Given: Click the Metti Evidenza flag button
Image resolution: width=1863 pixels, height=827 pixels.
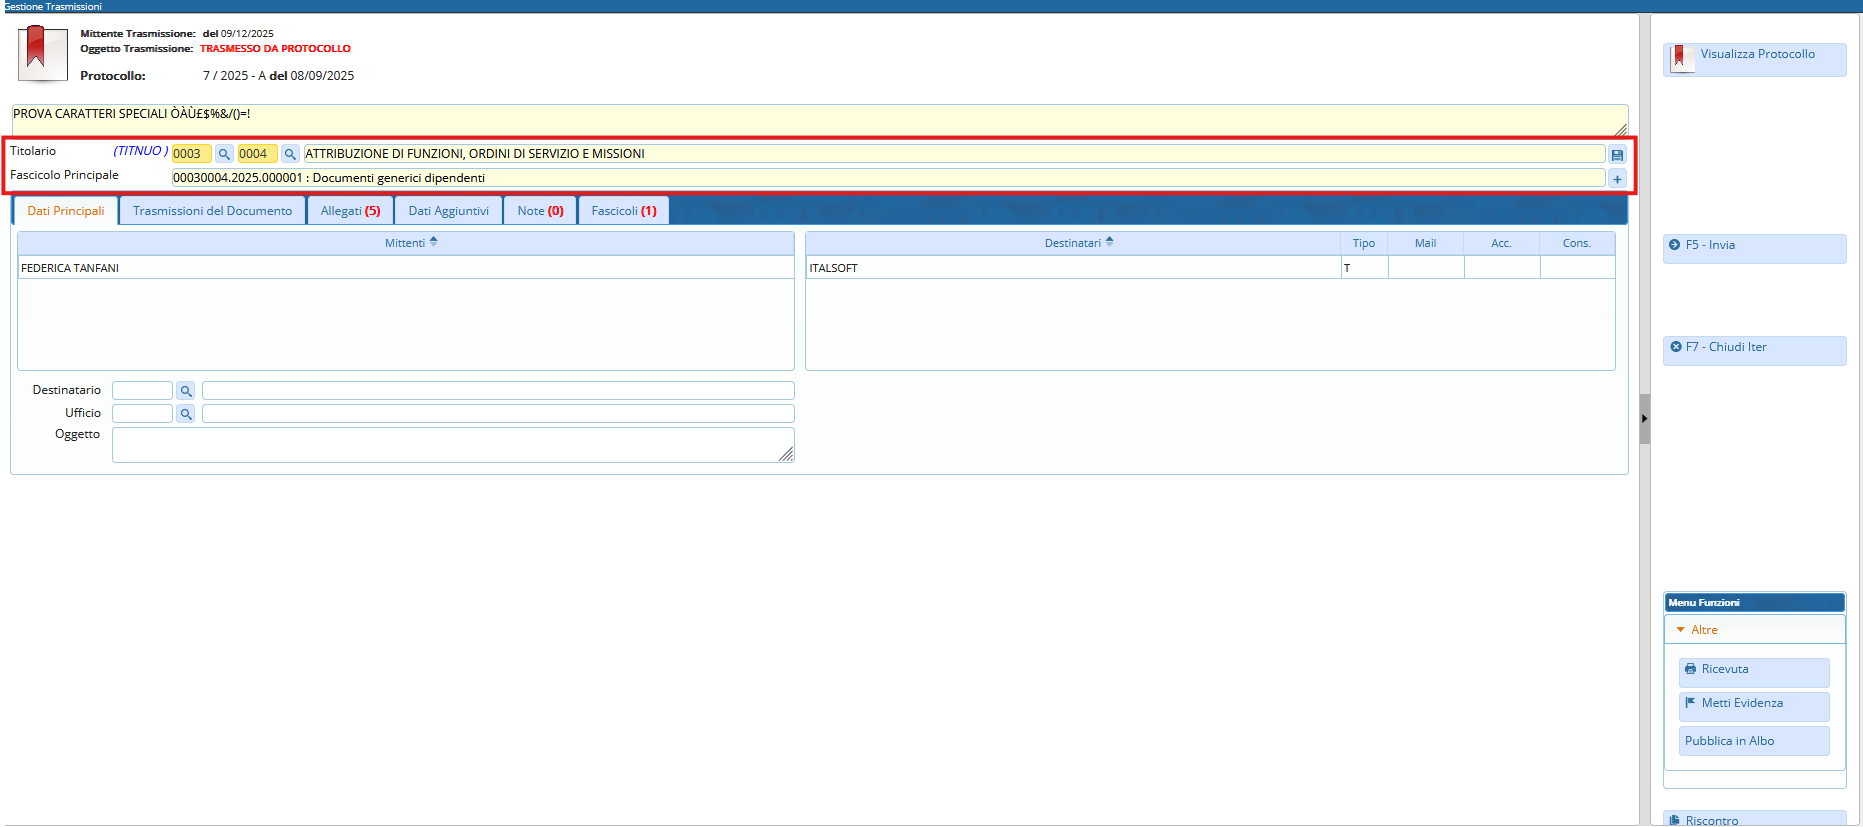Looking at the screenshot, I should (1753, 704).
